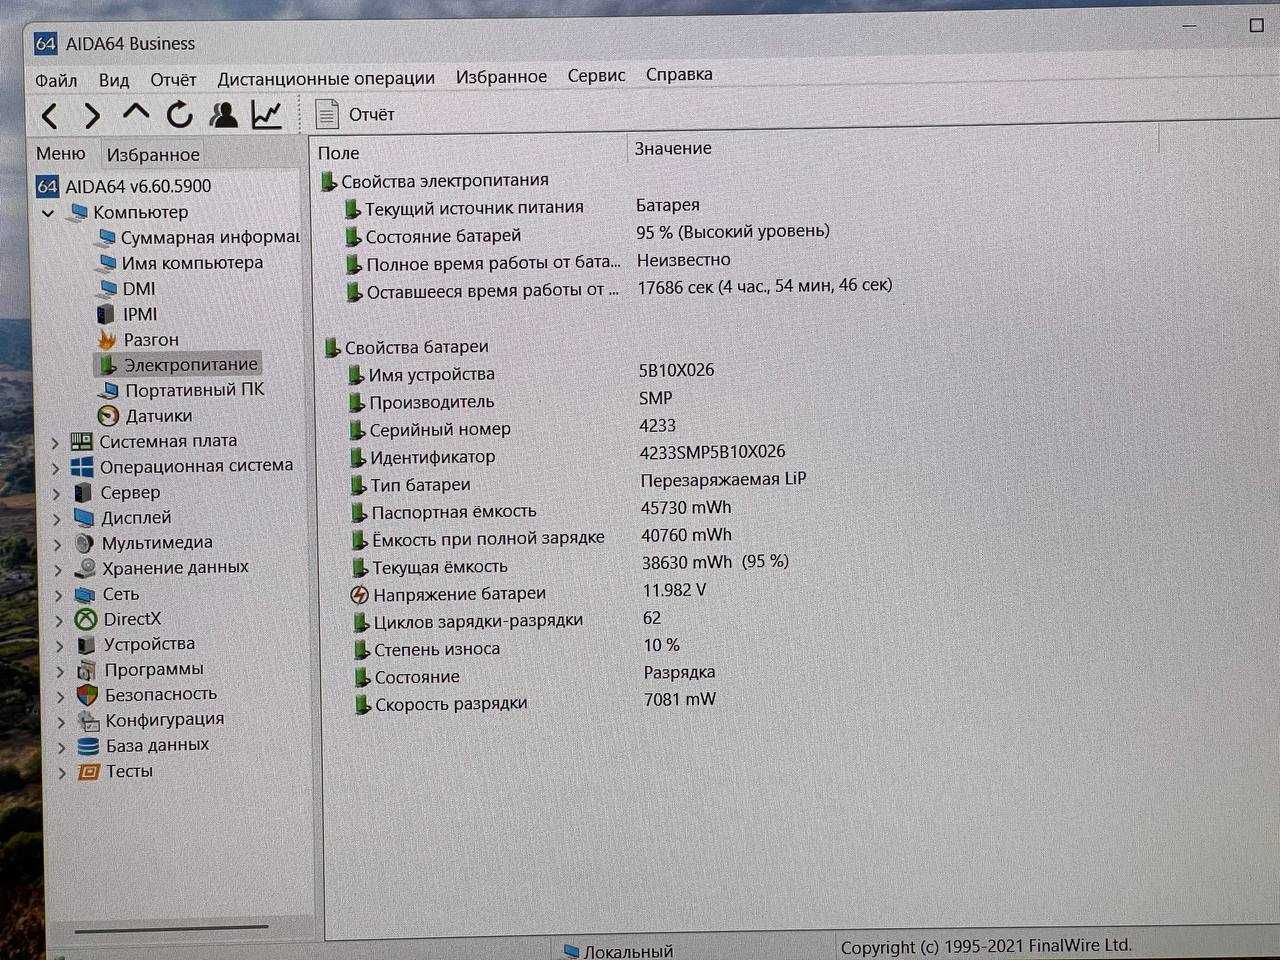
Task: Switch to the Избранное sidebar tab
Action: pos(153,155)
